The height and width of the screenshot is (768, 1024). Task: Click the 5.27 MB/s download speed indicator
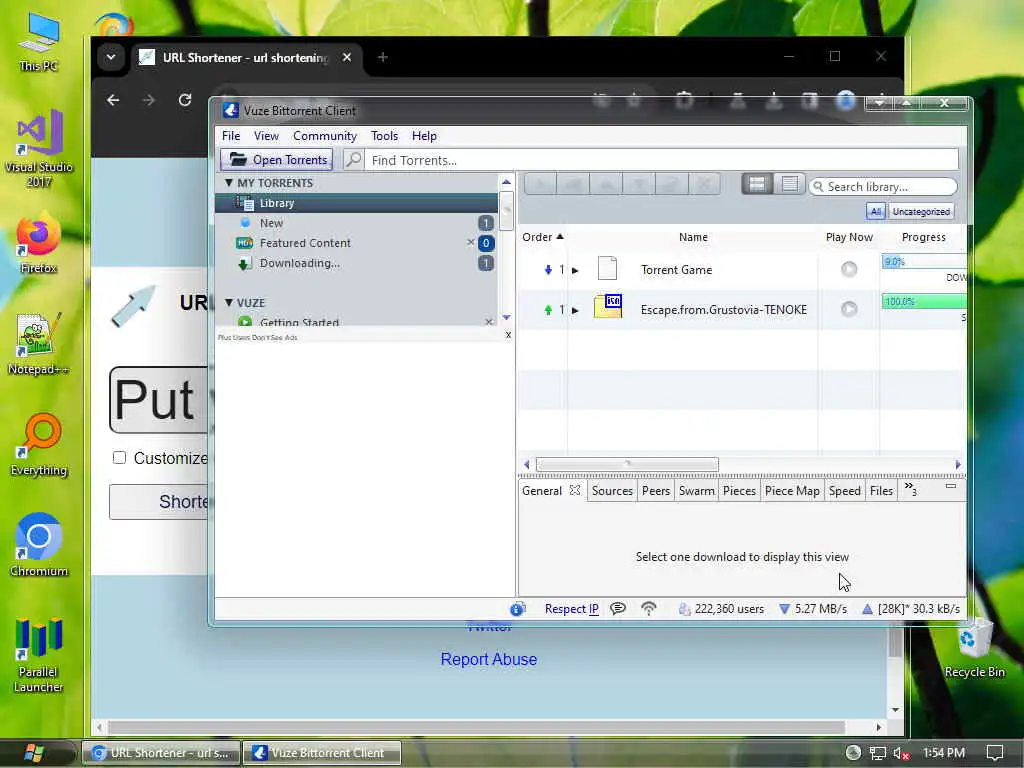click(813, 609)
